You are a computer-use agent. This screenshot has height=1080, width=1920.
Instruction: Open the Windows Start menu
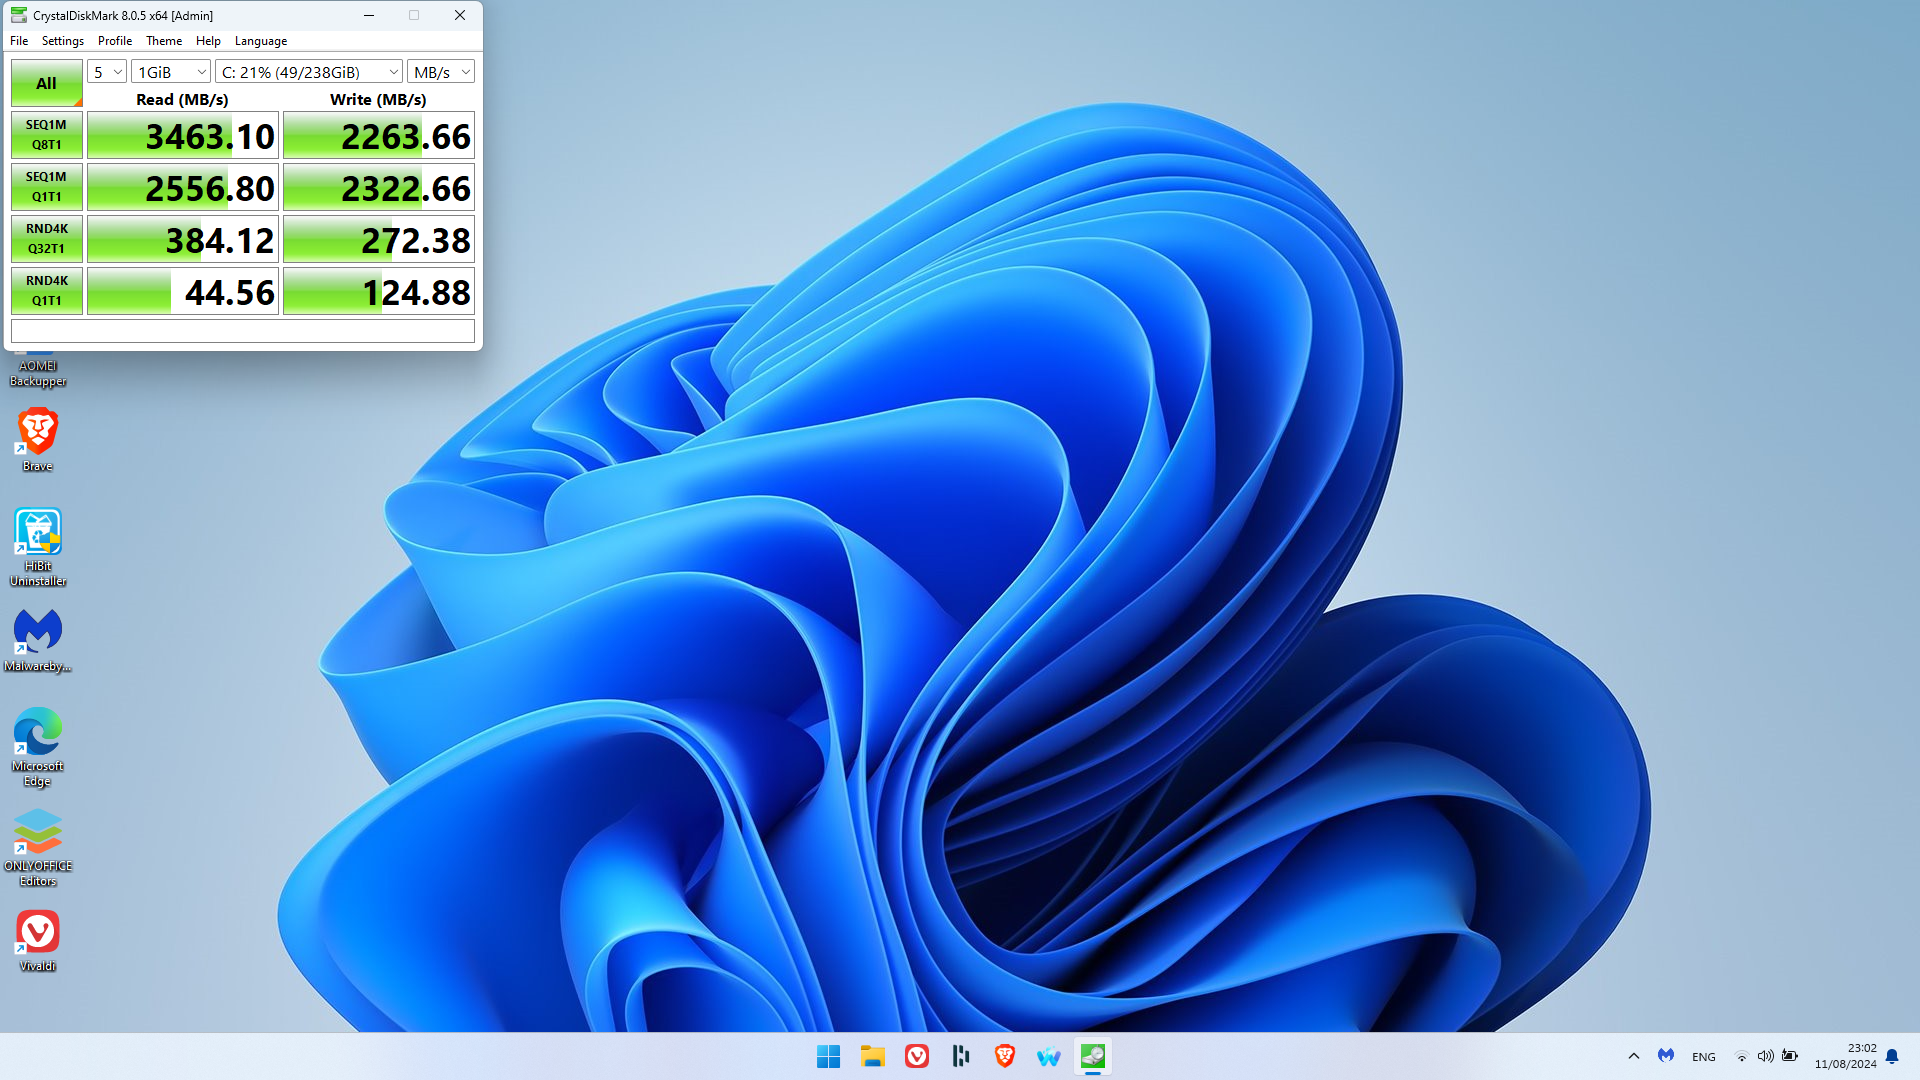point(828,1056)
